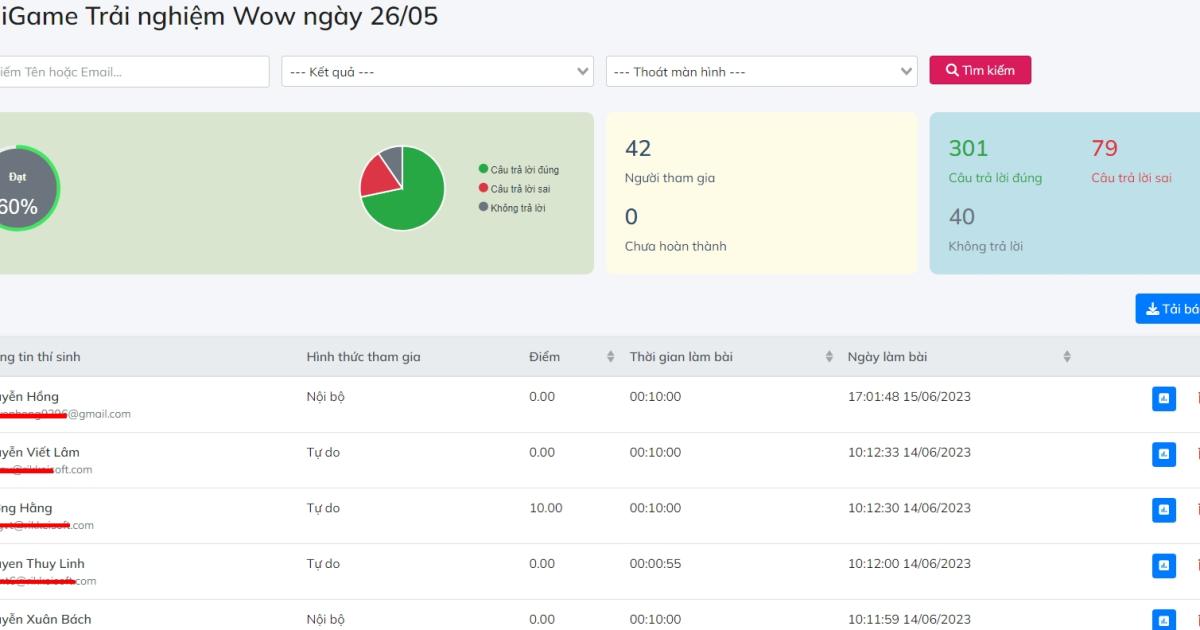
Task: Click the blue chart icon in Viết Lâm's row
Action: [x=1163, y=455]
